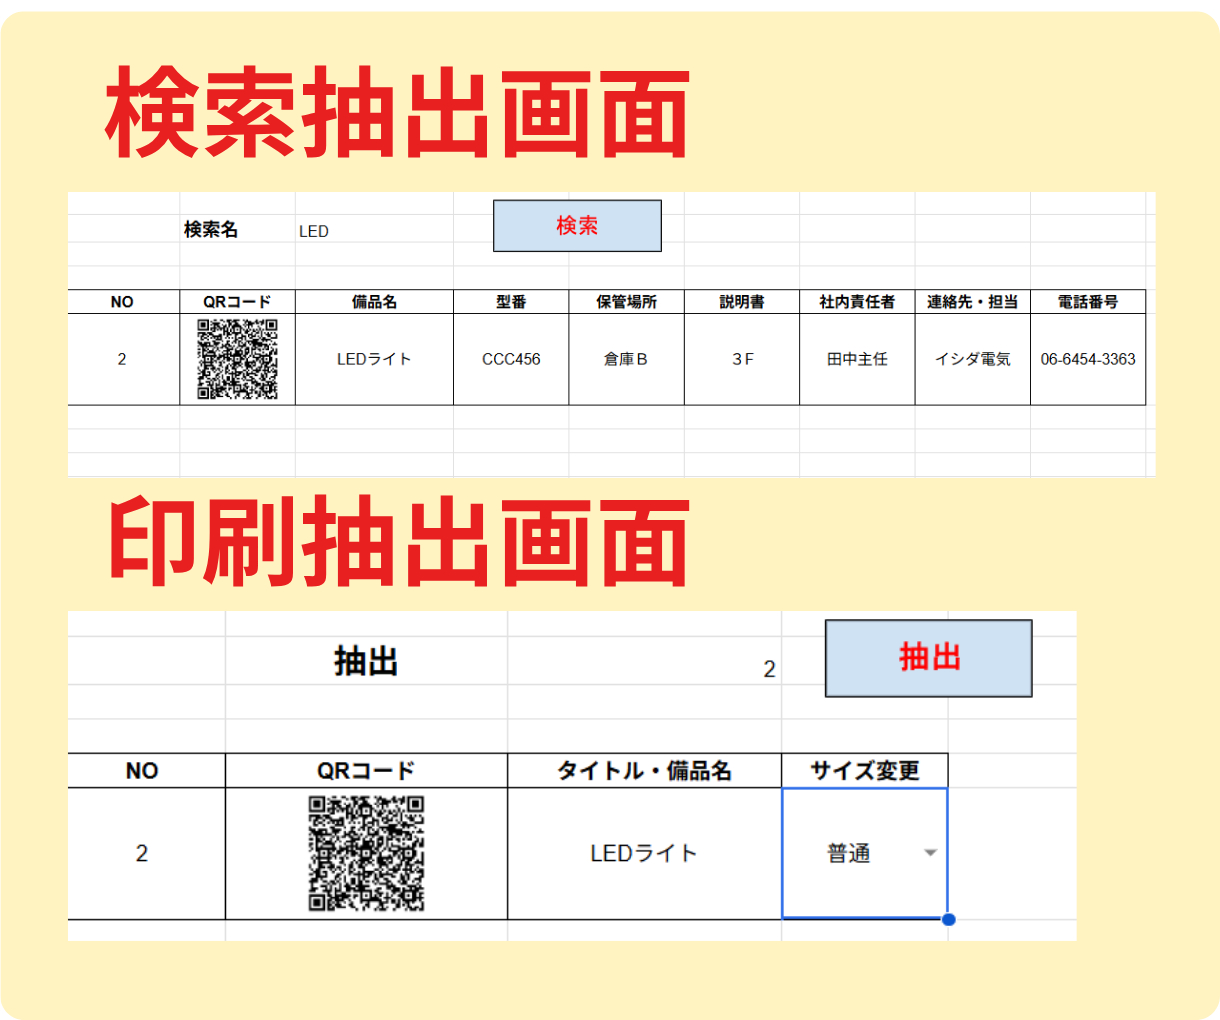Click the 保管場所 column header
The width and height of the screenshot is (1220, 1020).
626,302
